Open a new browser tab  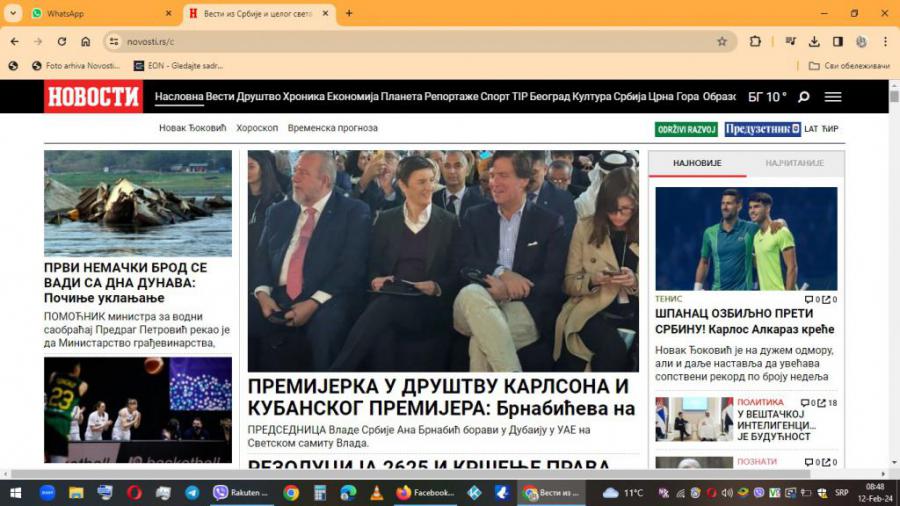tap(349, 13)
